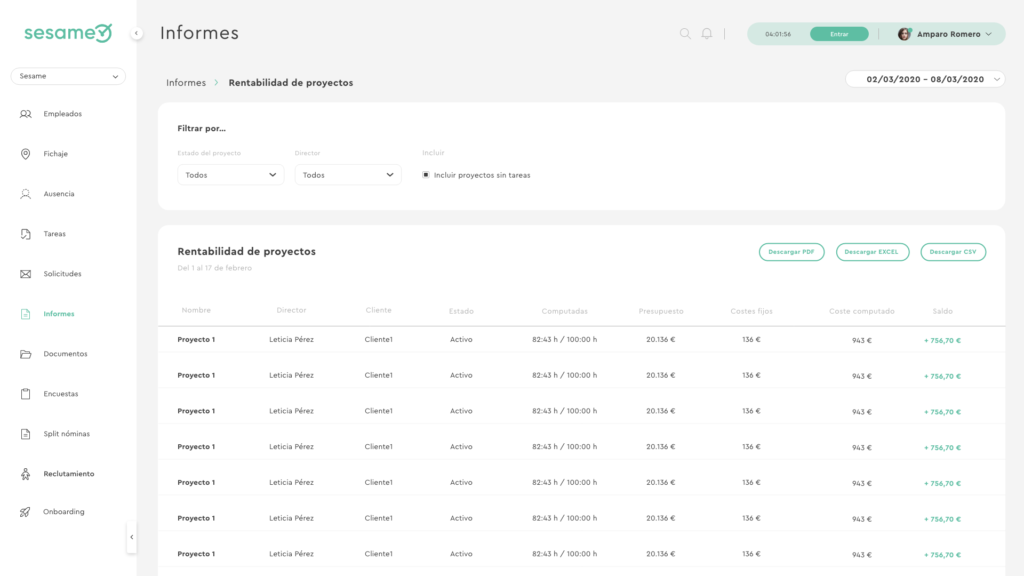Go to Encuestas section
Image resolution: width=1024 pixels, height=576 pixels.
[61, 394]
